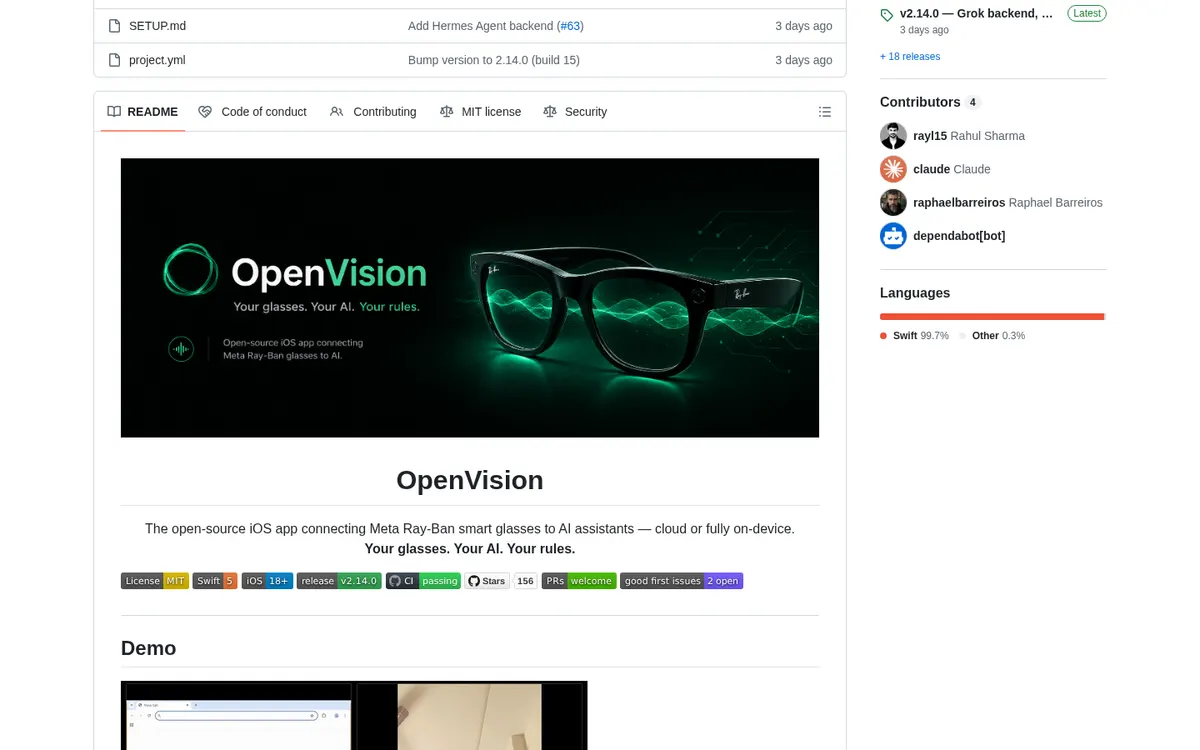Click the release v2.14.0 badge
This screenshot has width=1200, height=750.
point(339,581)
